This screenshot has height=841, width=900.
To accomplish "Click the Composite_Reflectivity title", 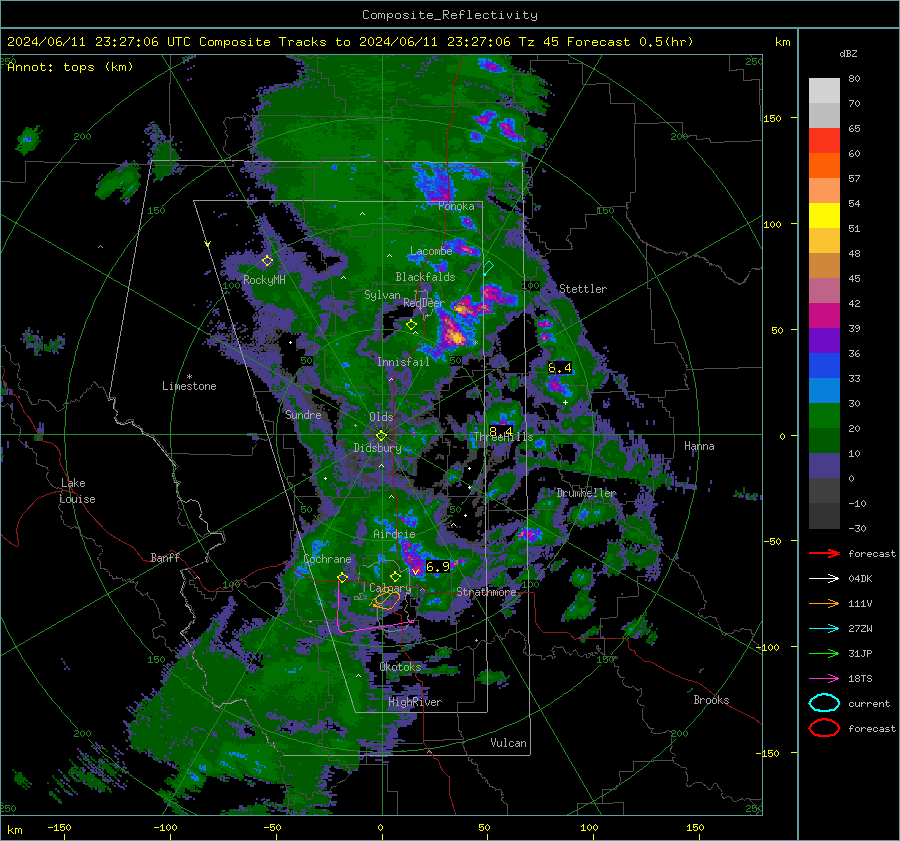I will (449, 15).
